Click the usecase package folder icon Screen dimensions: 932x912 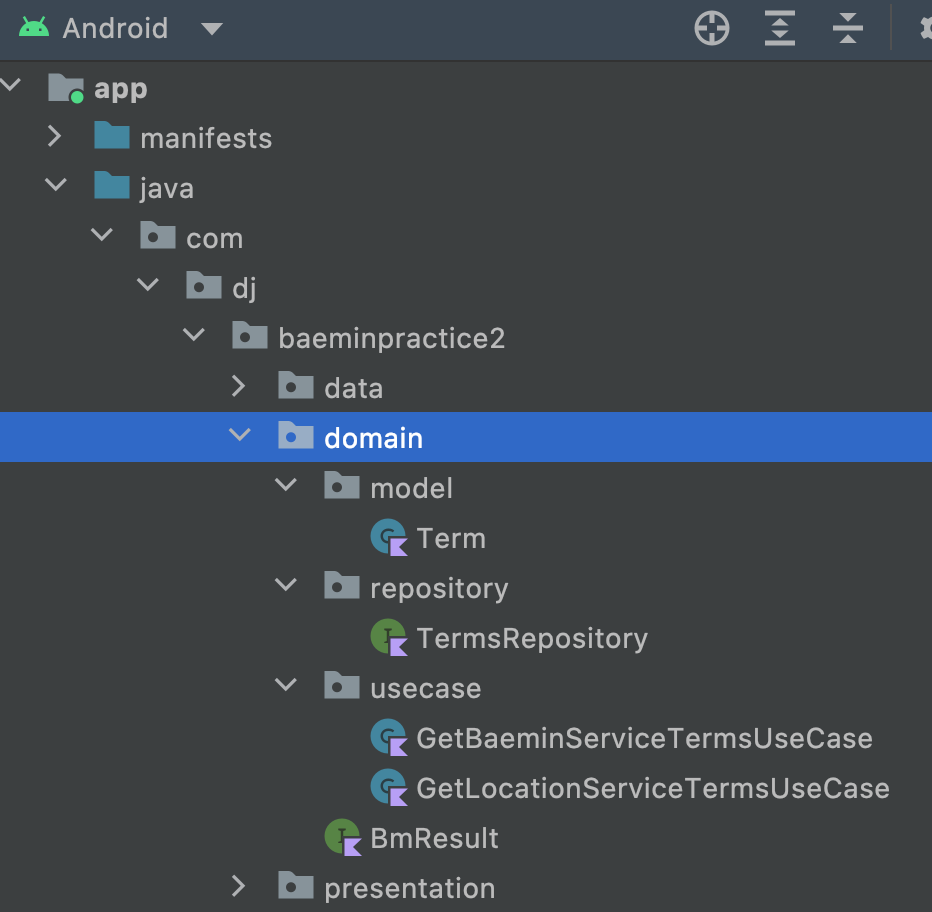[x=342, y=685]
